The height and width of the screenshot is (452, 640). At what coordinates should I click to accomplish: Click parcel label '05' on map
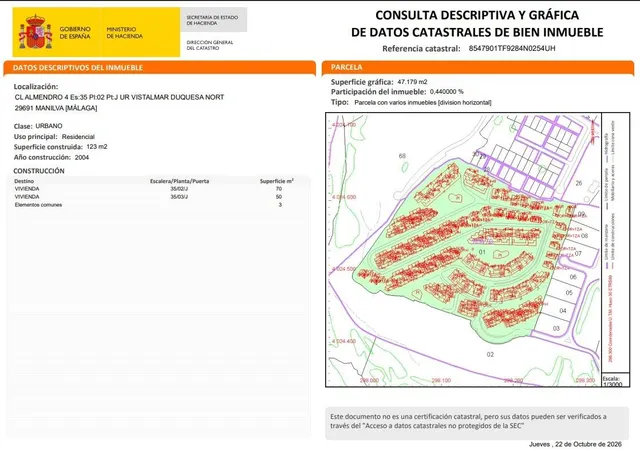tap(569, 293)
